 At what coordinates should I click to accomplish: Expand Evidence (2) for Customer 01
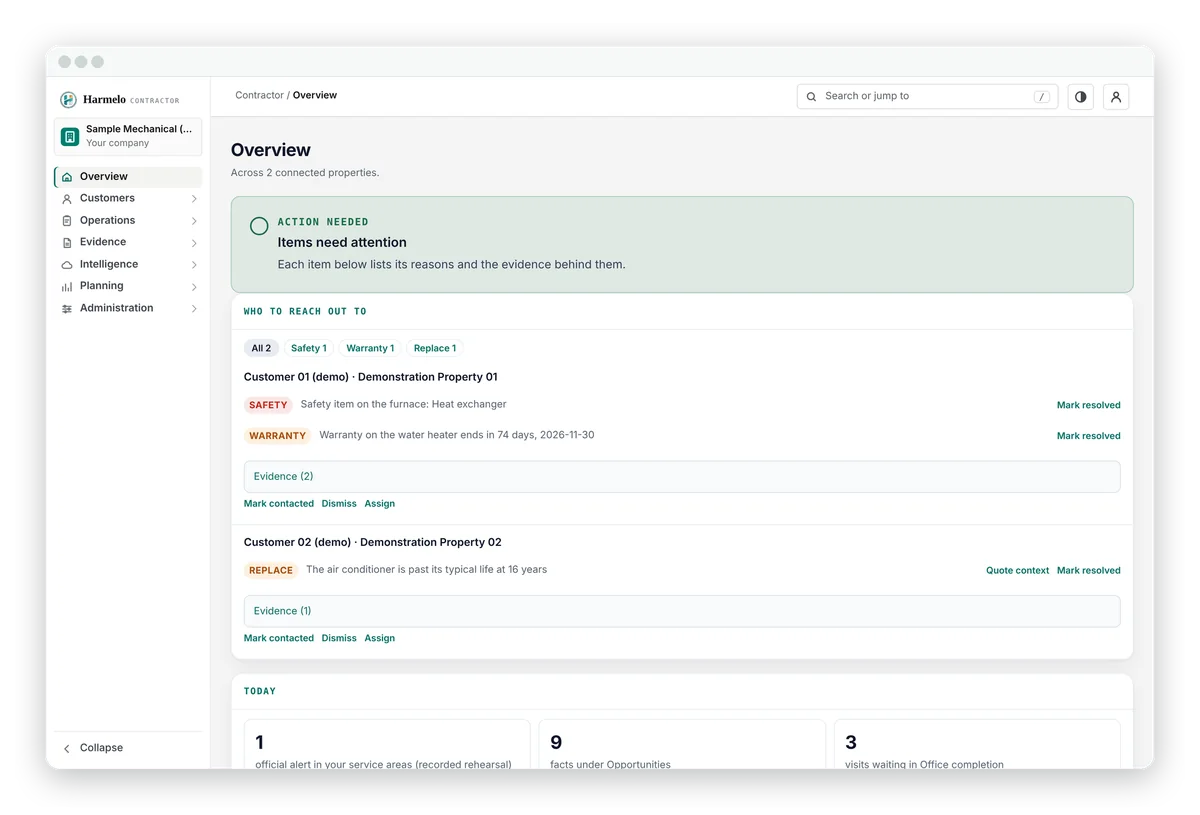pyautogui.click(x=682, y=477)
